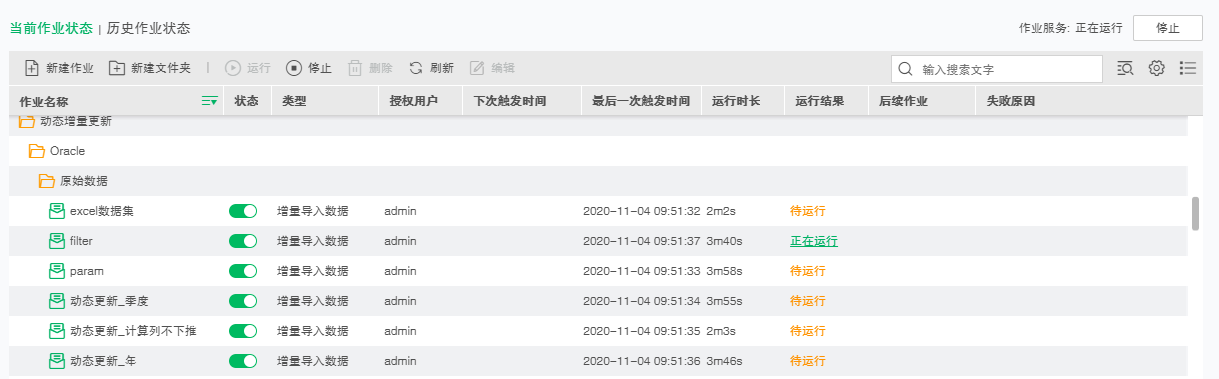Collapse the 原始数据 folder
The image size is (1219, 379).
point(47,181)
